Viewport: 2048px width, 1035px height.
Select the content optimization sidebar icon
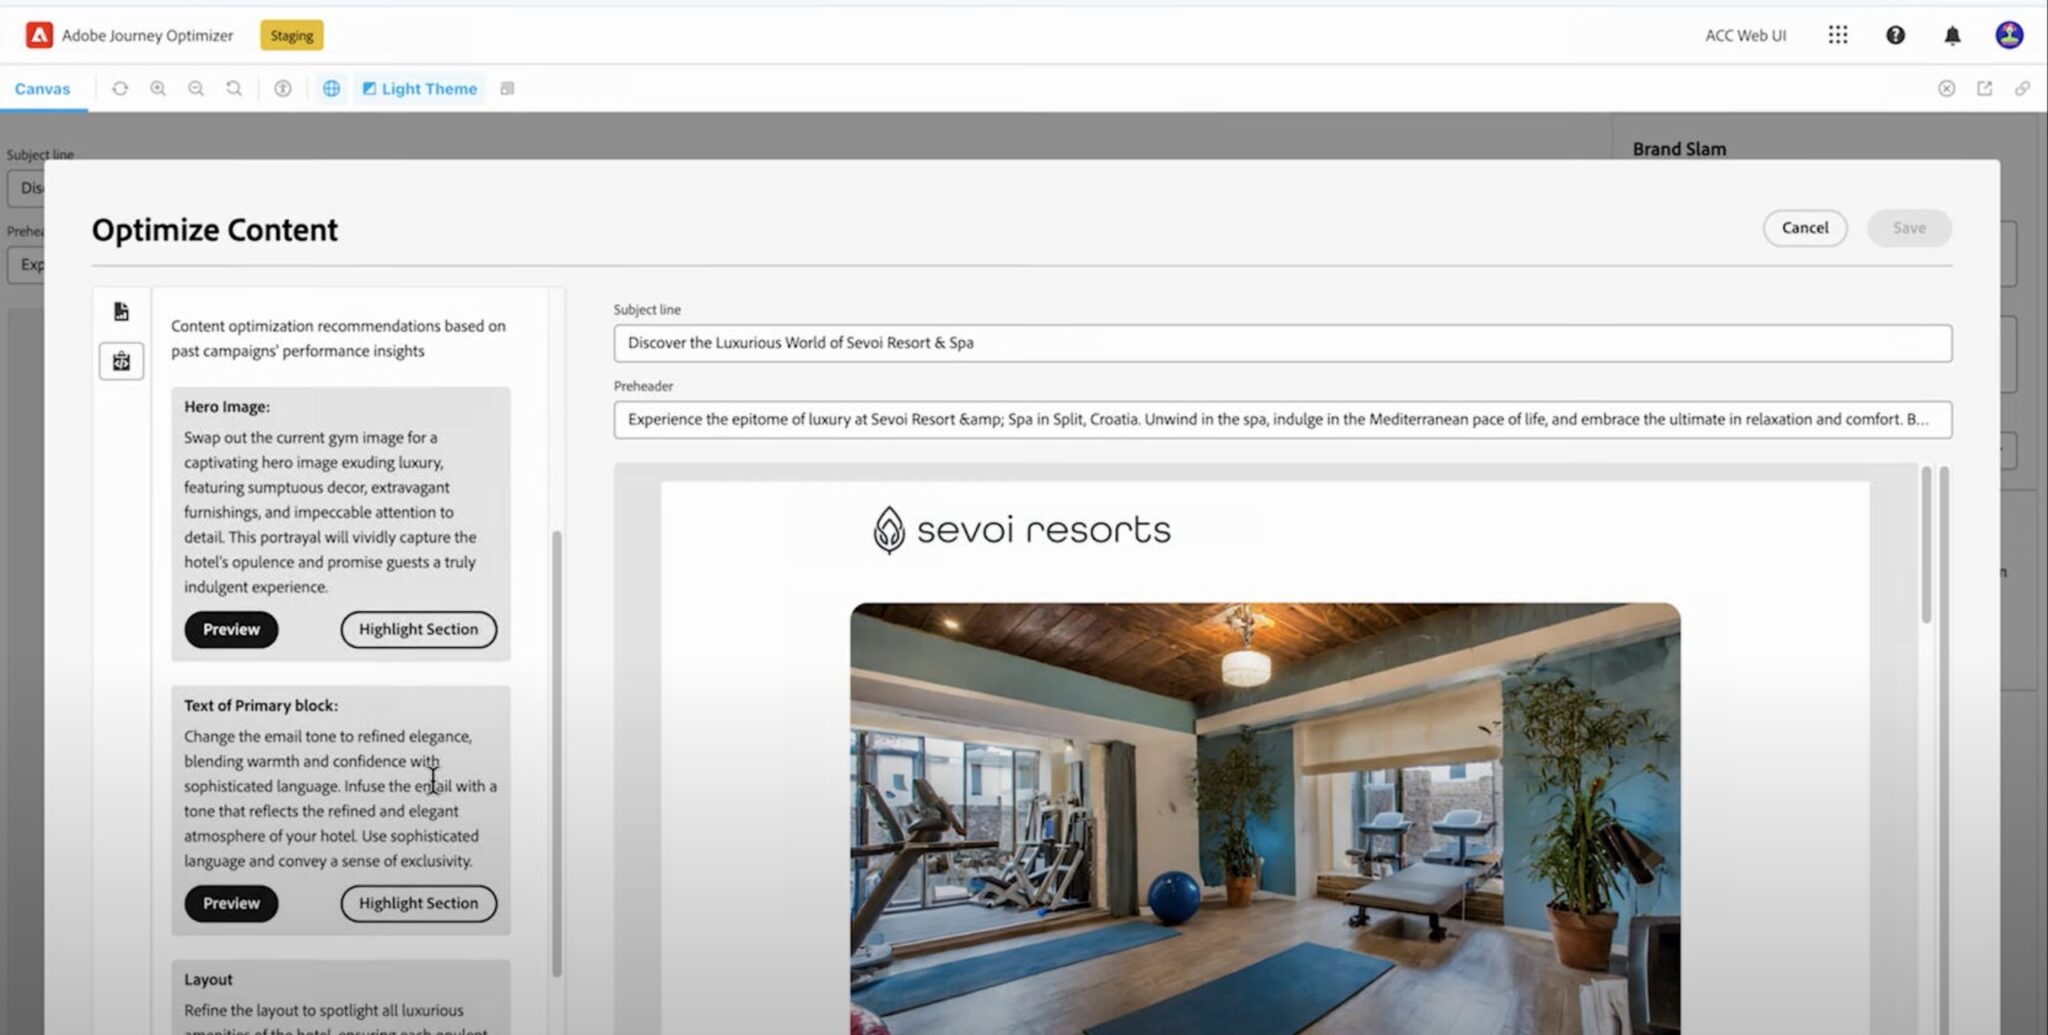pyautogui.click(x=121, y=361)
